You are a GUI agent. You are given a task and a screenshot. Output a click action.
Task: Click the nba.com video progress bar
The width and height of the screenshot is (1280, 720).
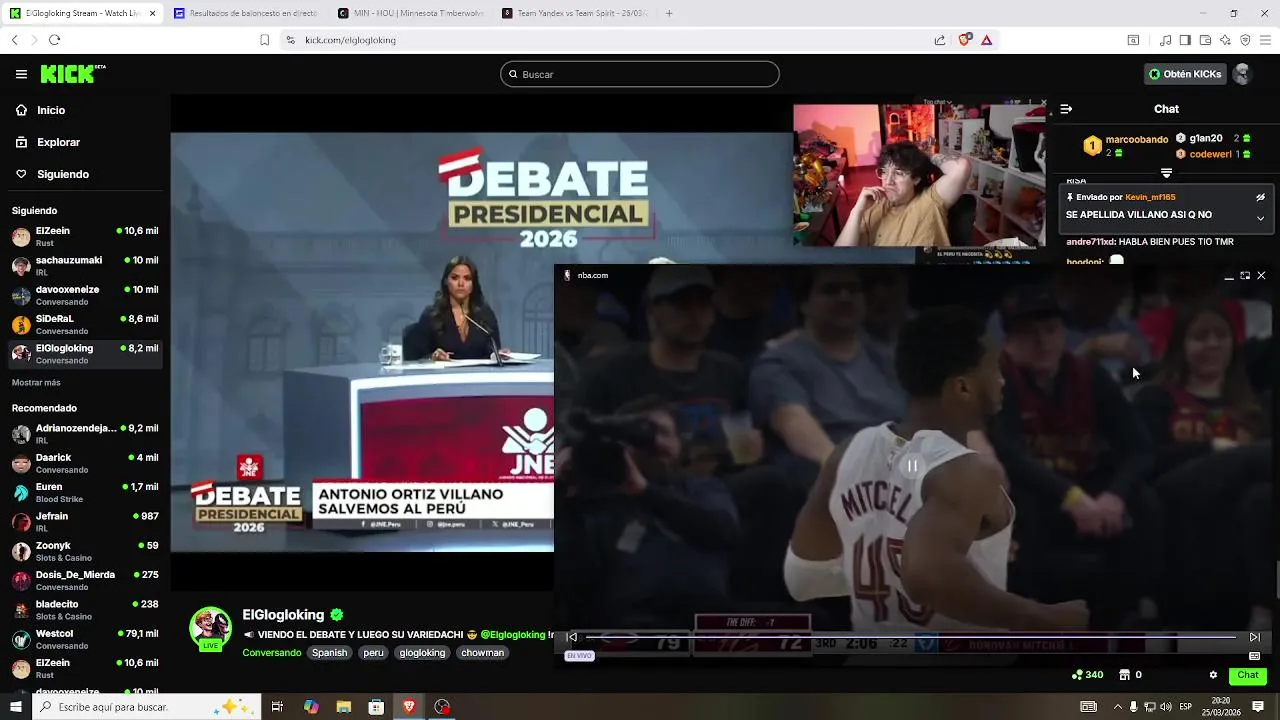pos(911,637)
